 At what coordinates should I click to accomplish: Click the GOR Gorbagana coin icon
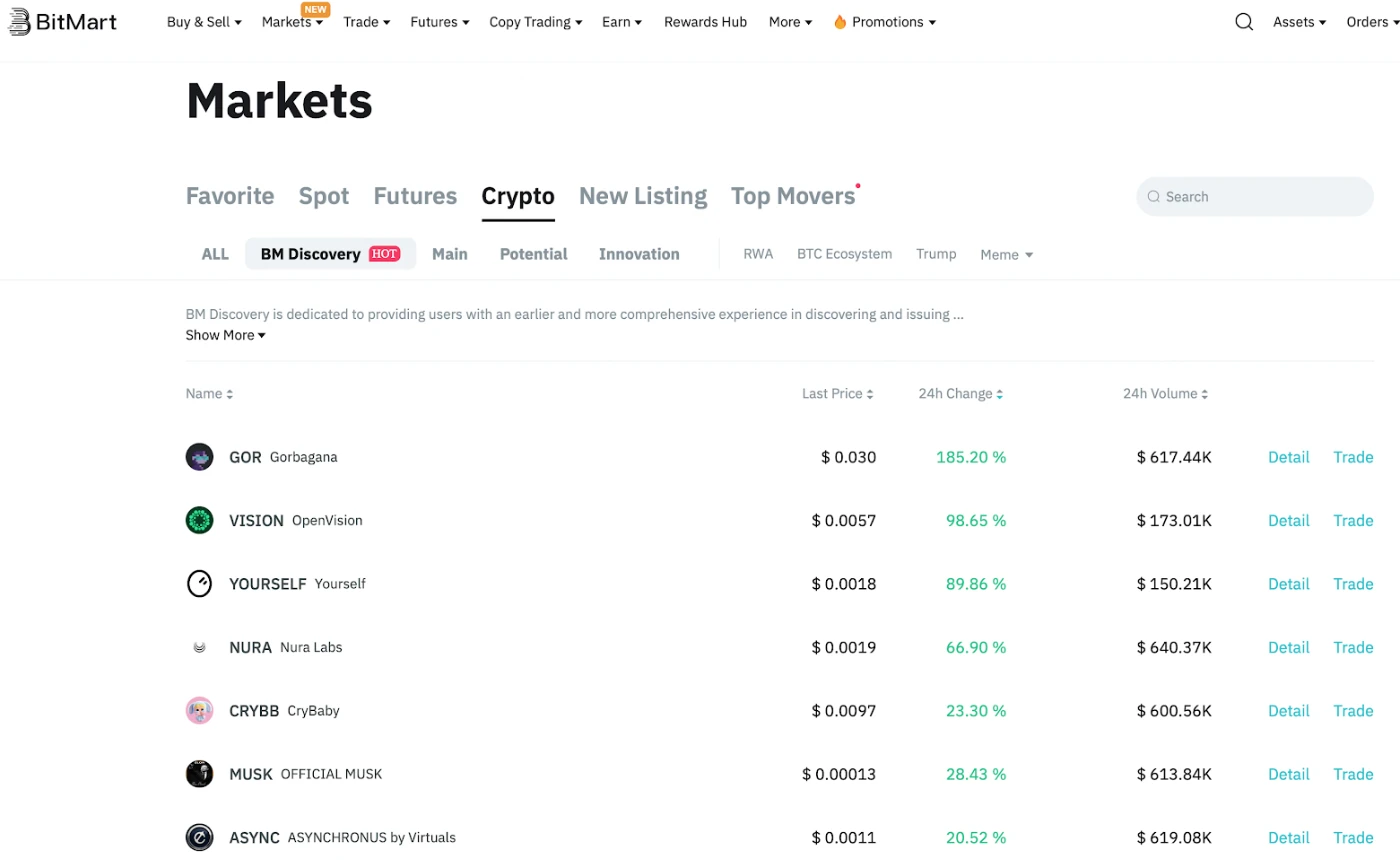pos(199,456)
